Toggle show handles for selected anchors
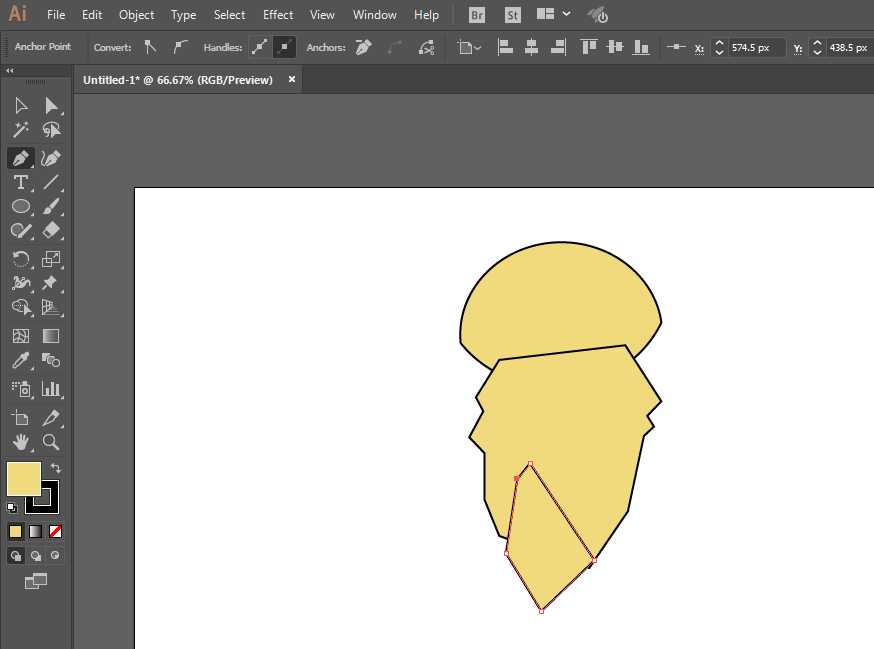The image size is (874, 649). (259, 47)
